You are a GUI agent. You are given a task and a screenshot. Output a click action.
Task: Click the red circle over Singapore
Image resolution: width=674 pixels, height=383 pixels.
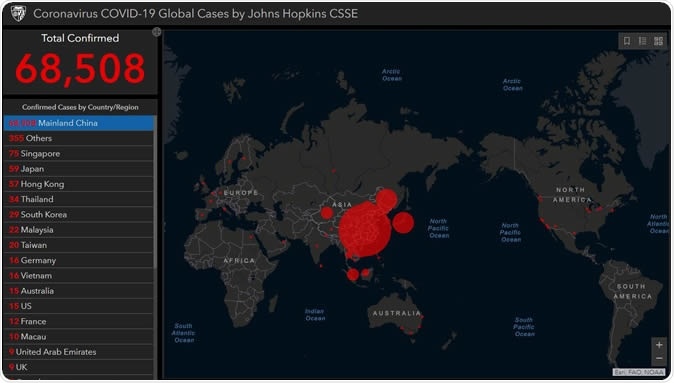pos(353,274)
